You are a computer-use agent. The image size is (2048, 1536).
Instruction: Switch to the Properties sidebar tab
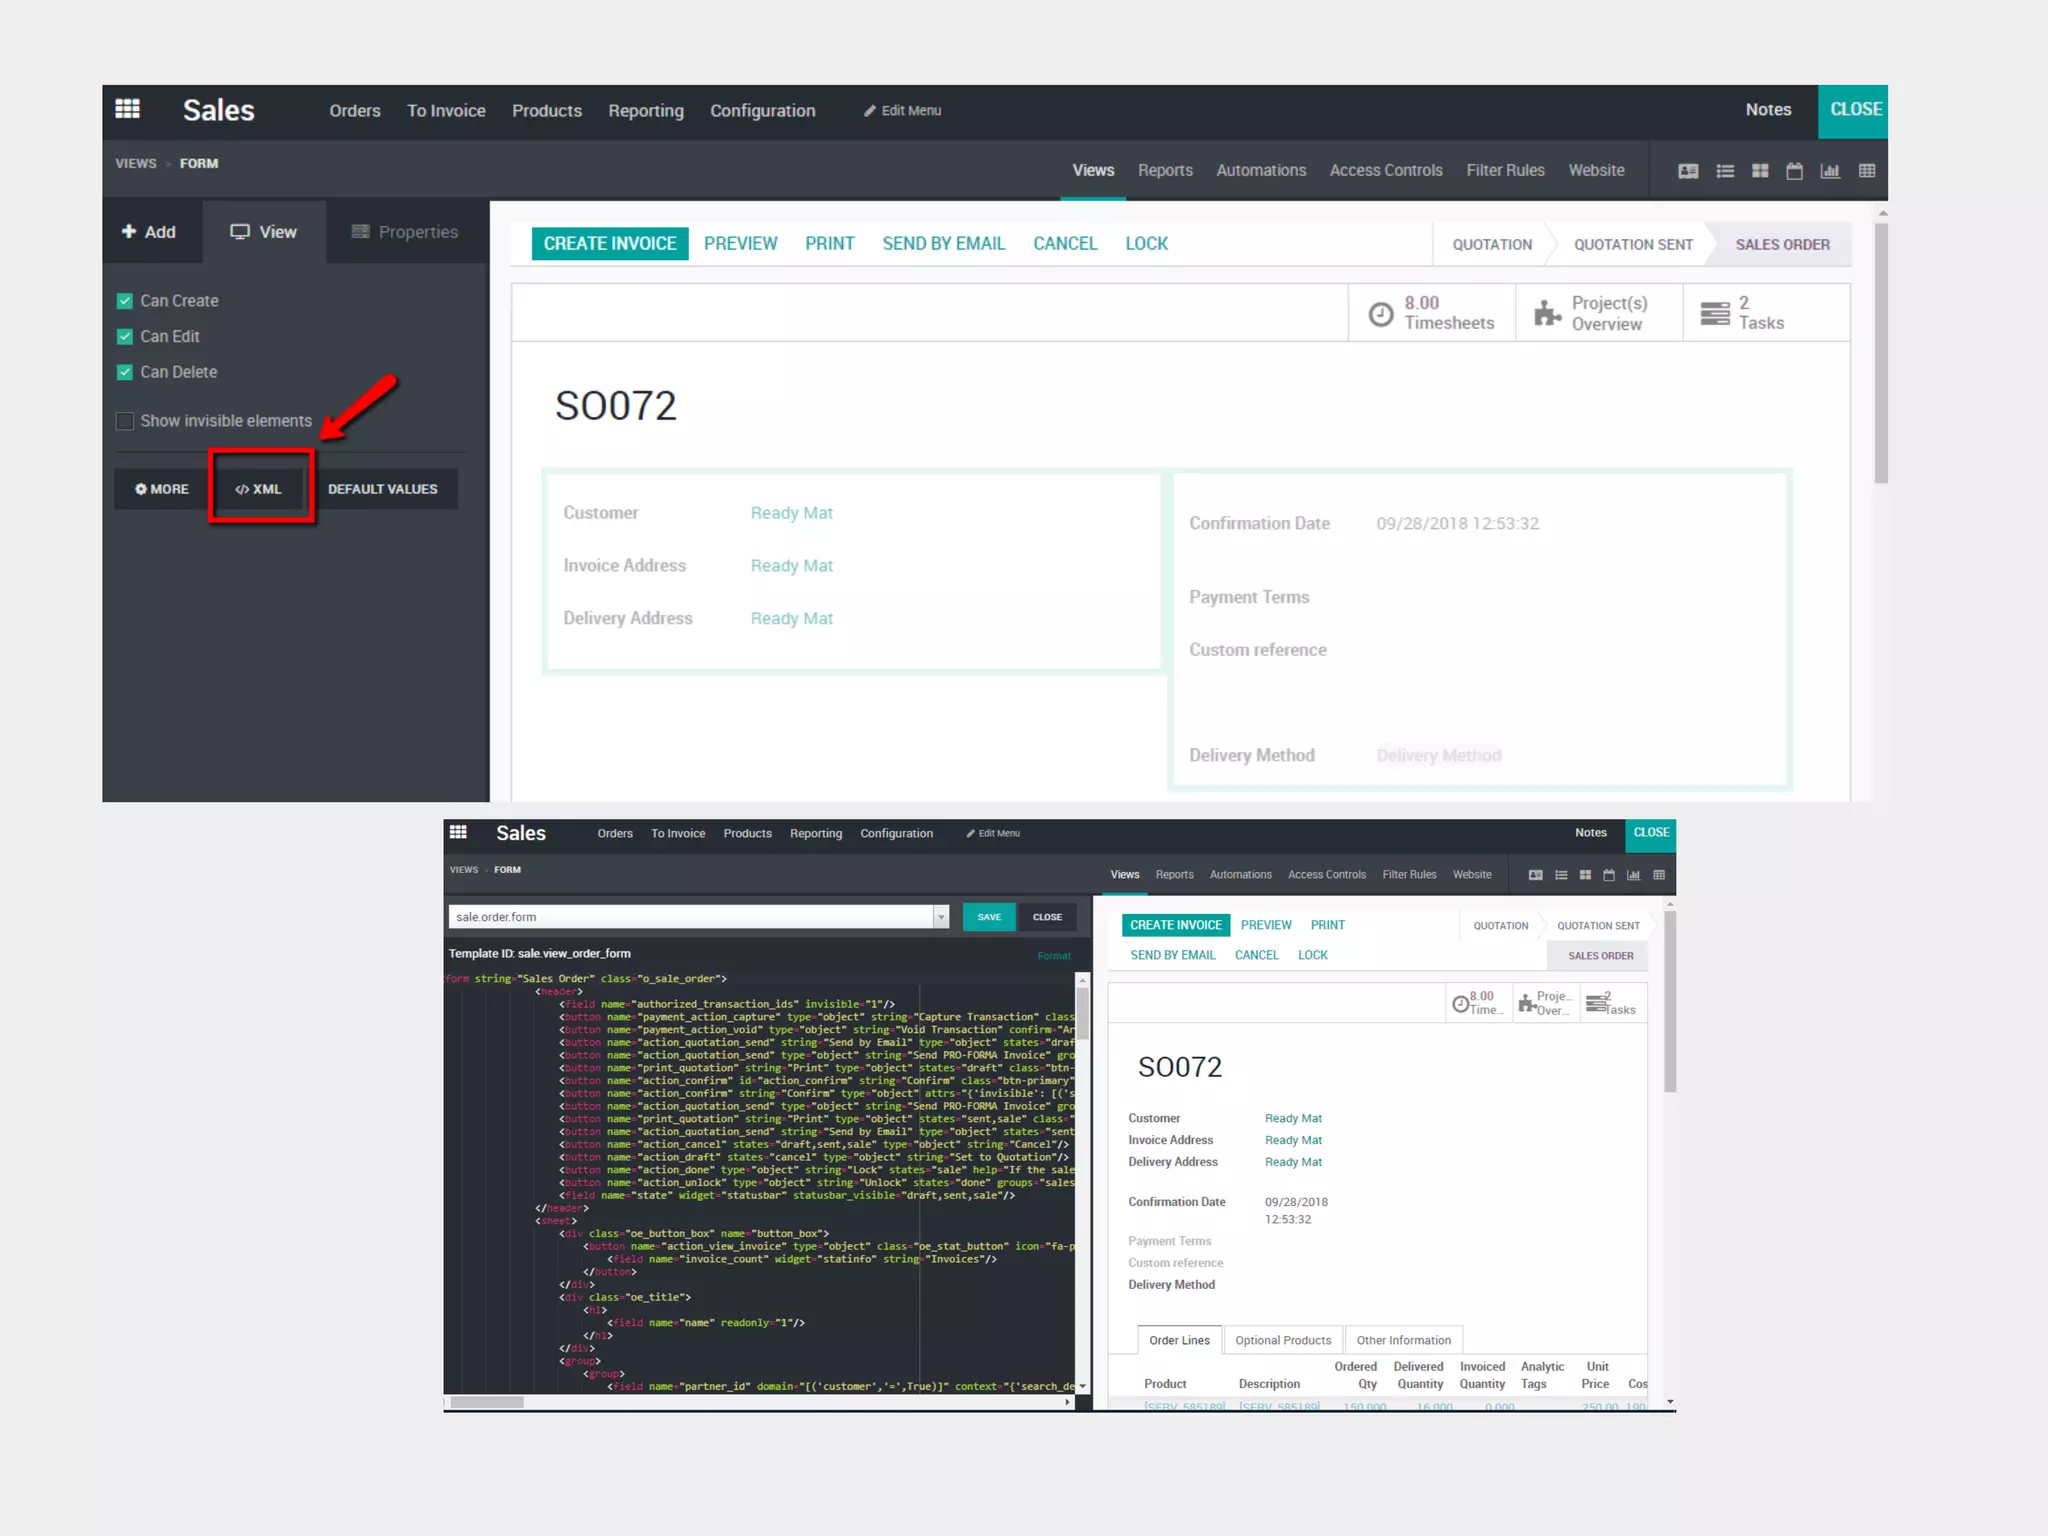[405, 232]
